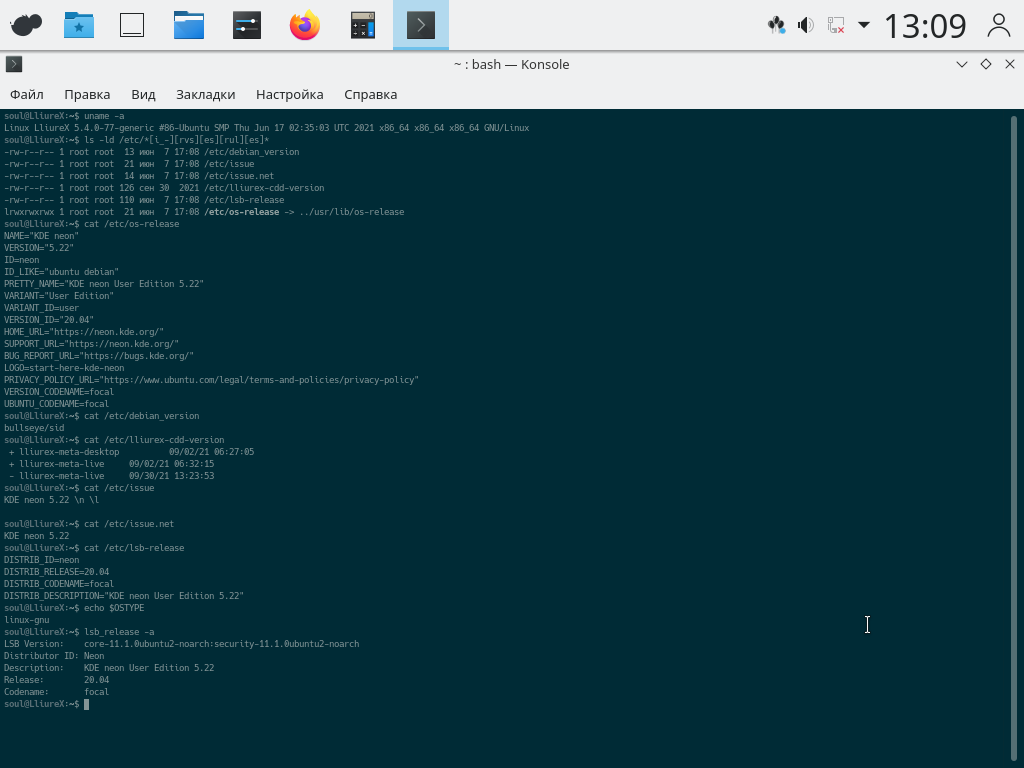Click the line 'NAME="KDE neon"'

[x=41, y=236]
